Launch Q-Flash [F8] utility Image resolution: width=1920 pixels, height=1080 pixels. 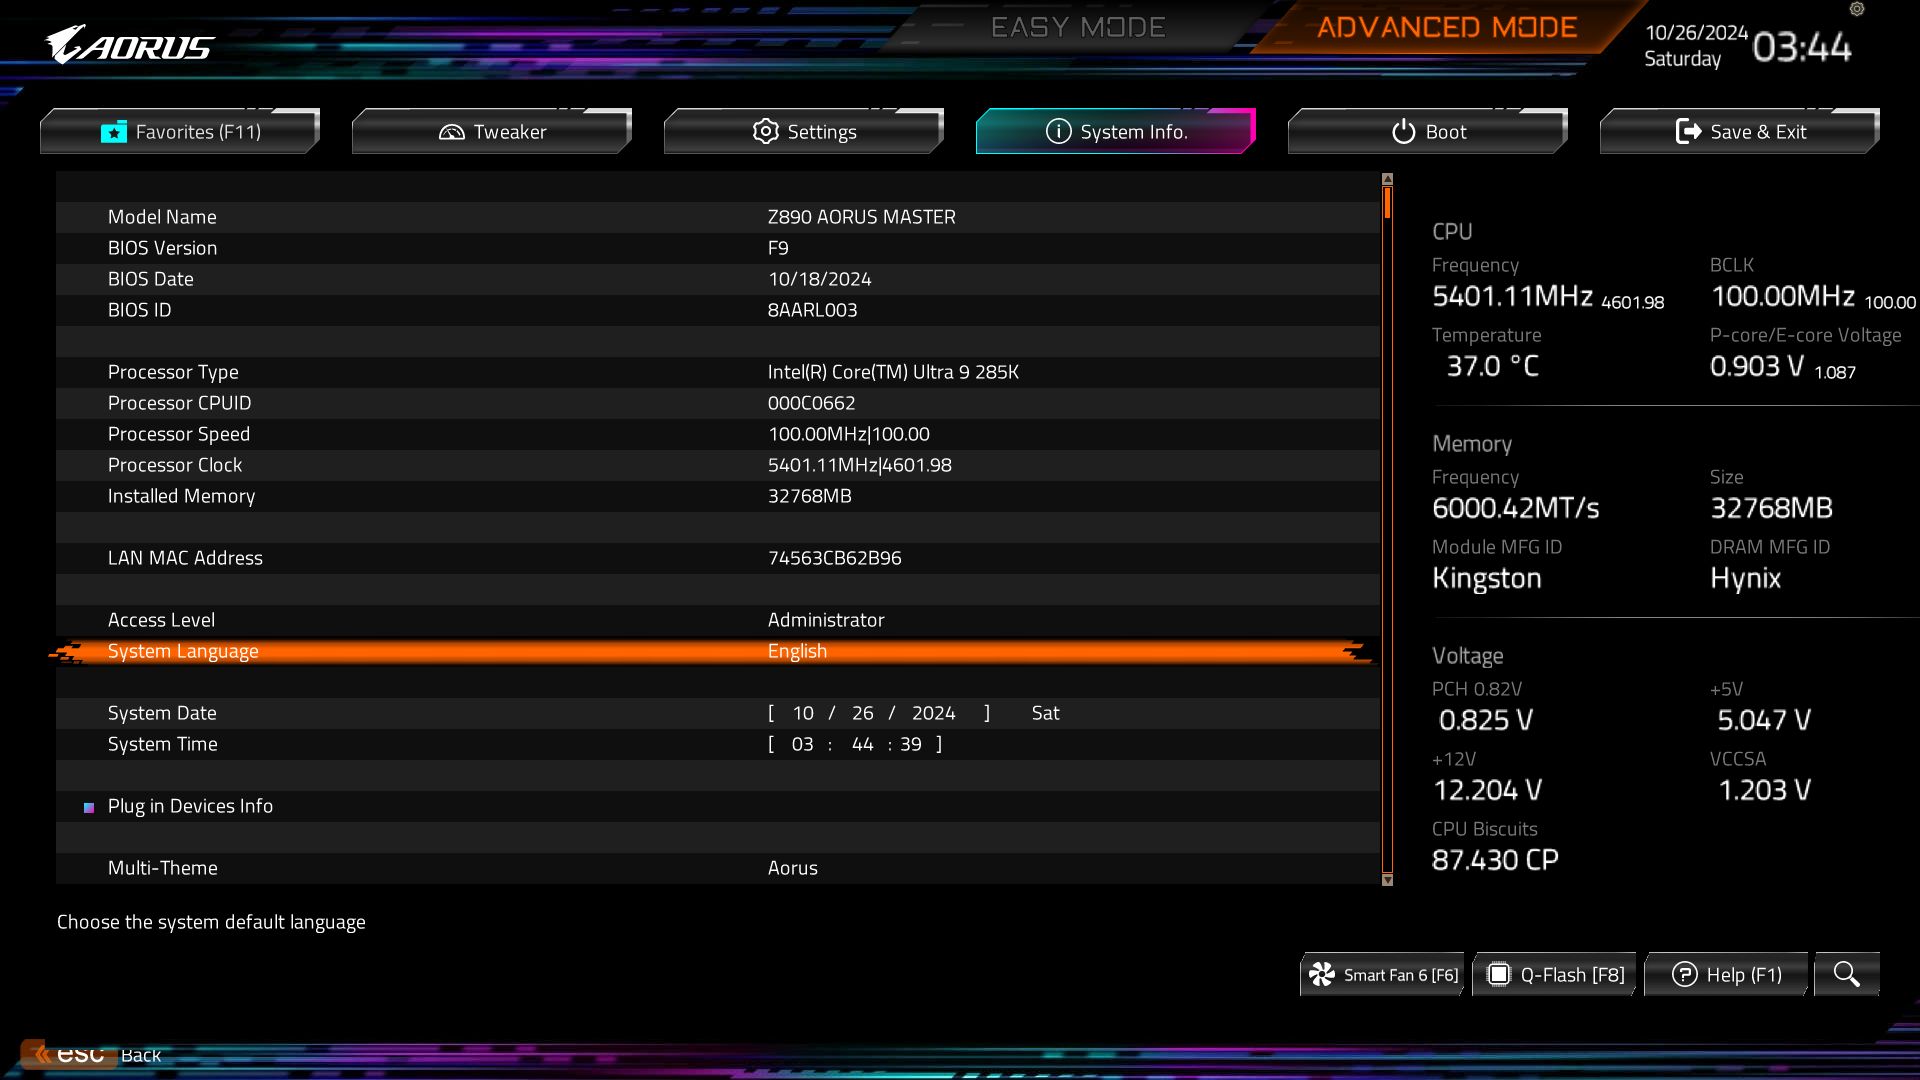[1554, 974]
